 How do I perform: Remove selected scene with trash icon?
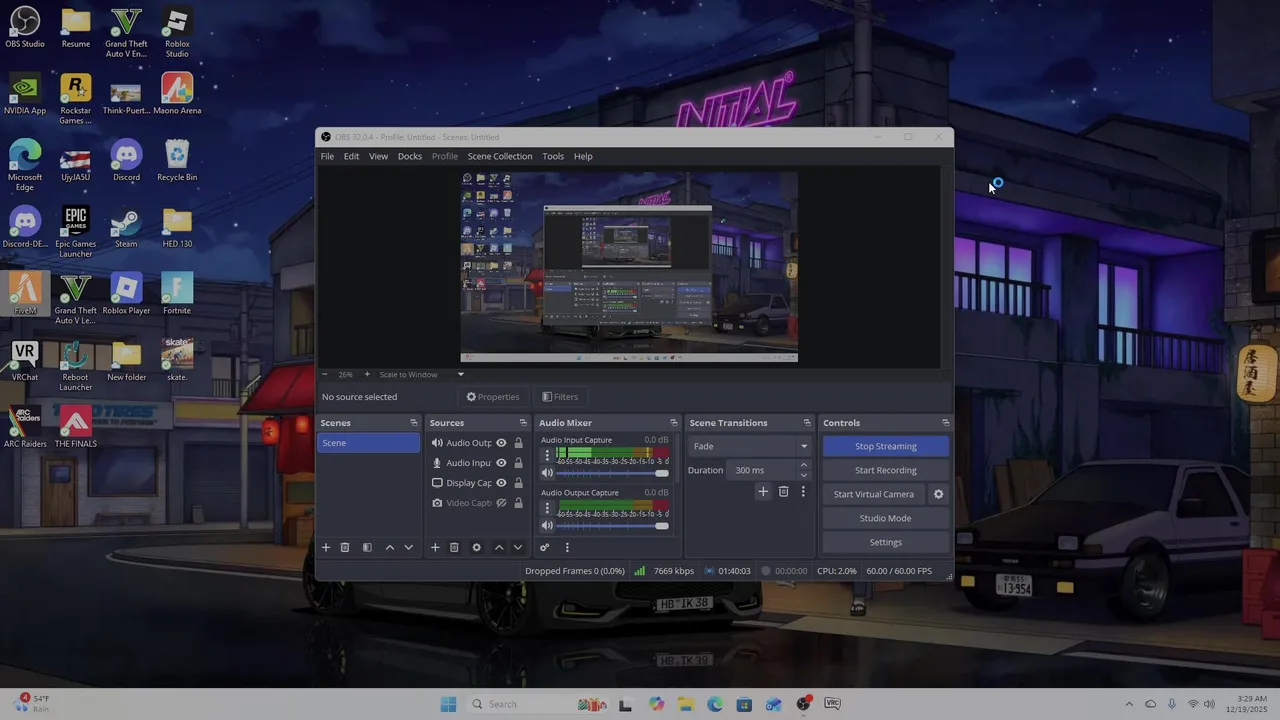pyautogui.click(x=345, y=548)
